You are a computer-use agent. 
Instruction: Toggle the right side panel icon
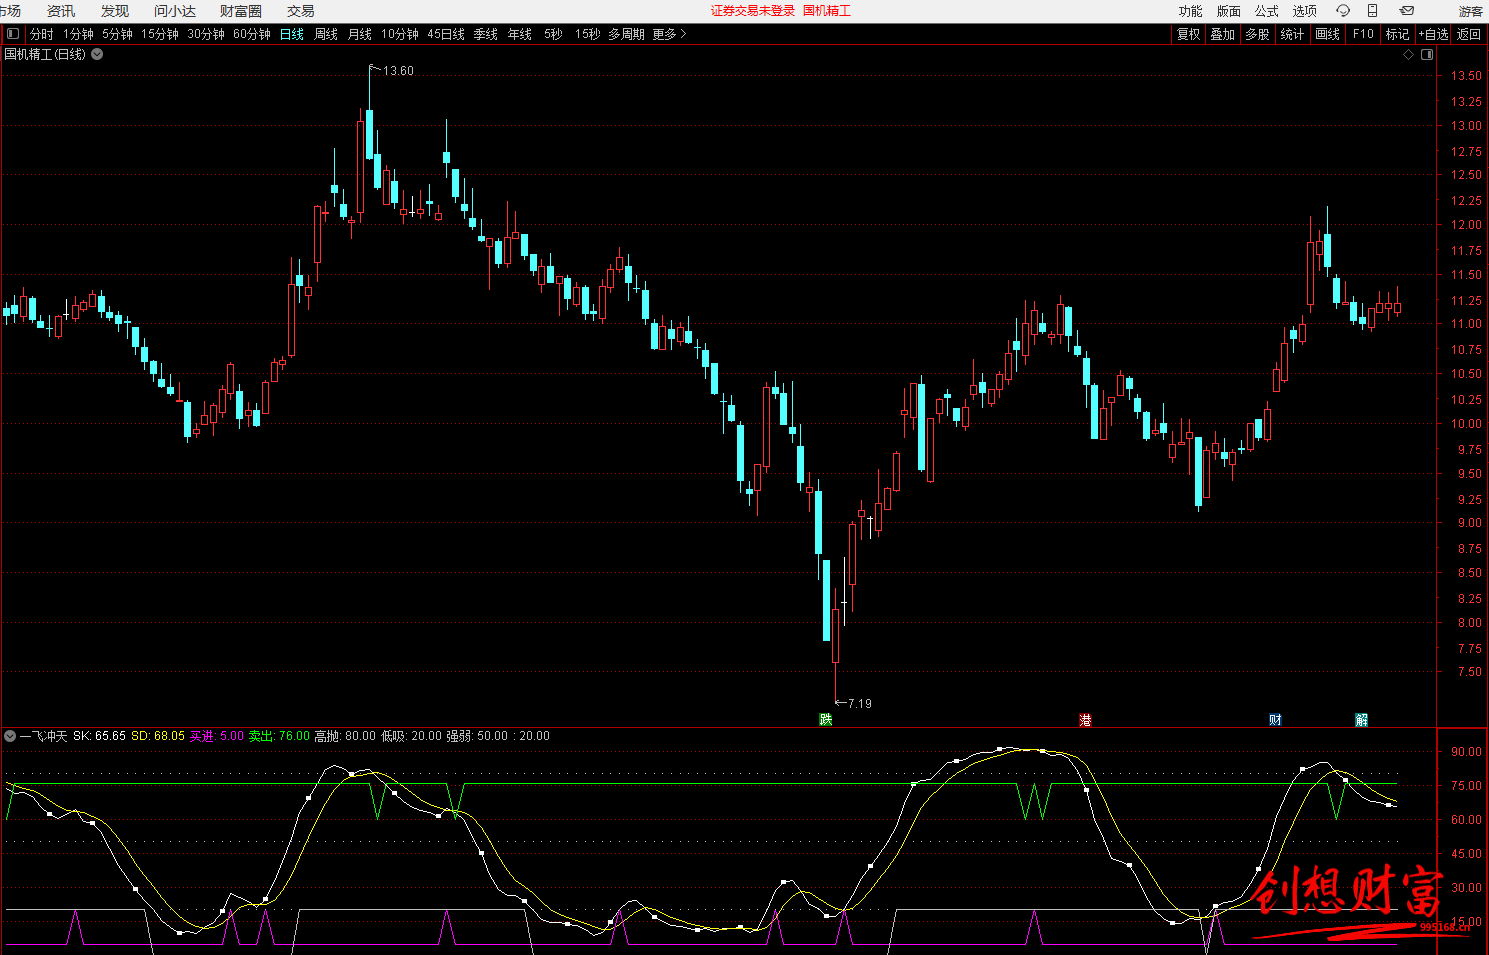pyautogui.click(x=1427, y=55)
